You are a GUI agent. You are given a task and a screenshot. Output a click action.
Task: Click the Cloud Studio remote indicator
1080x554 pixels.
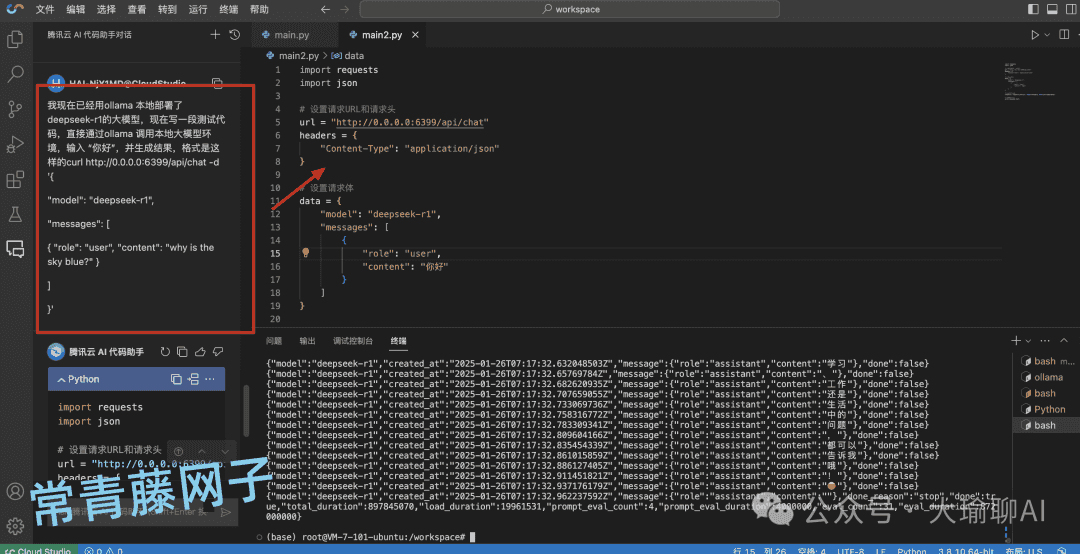[38, 551]
